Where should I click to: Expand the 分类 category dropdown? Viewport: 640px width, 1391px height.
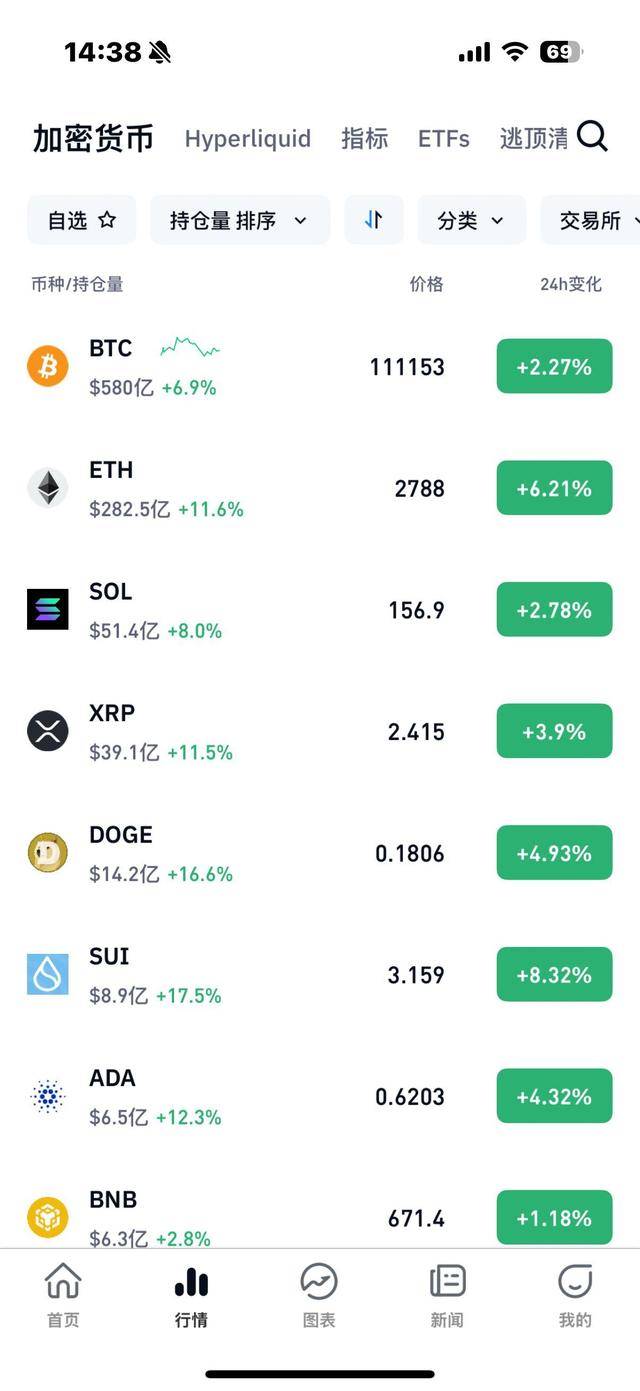tap(471, 219)
